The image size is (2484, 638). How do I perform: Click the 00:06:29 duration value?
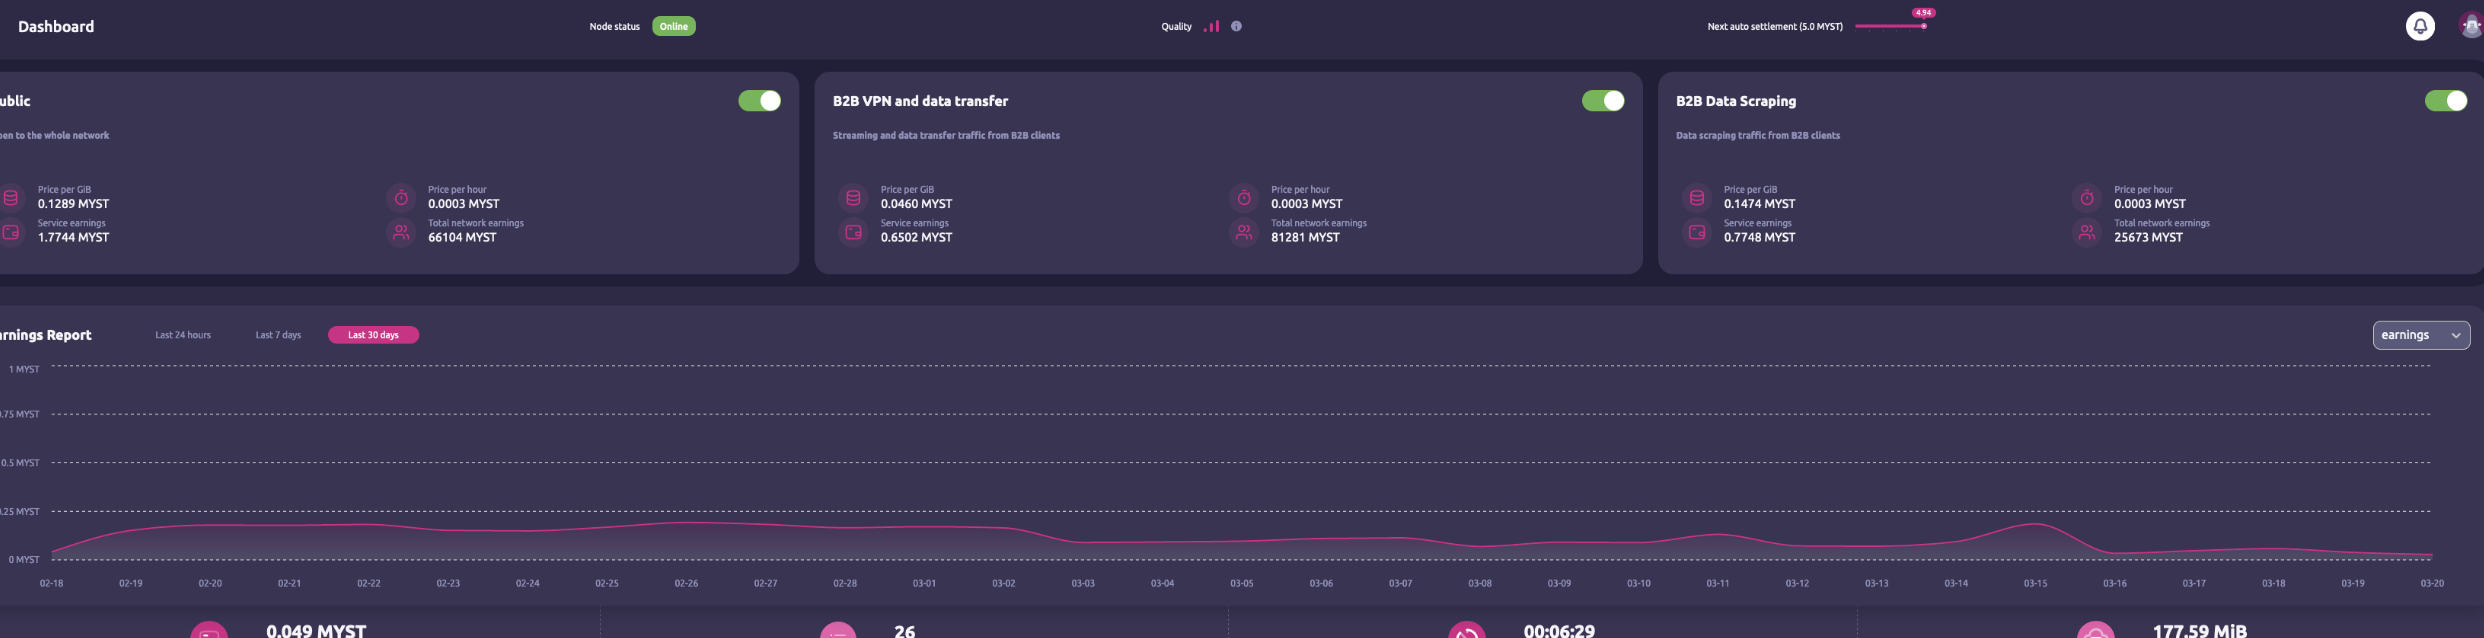(1559, 631)
